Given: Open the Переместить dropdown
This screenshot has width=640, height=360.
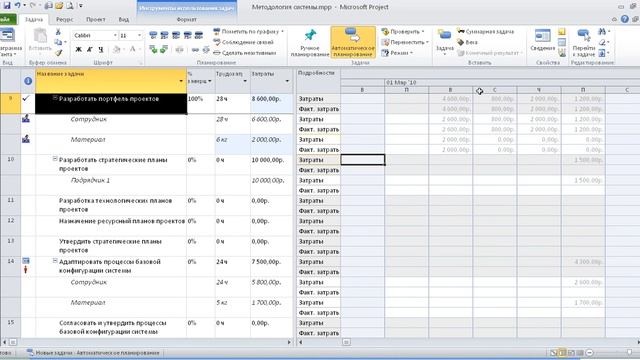Looking at the screenshot, I should coord(405,42).
